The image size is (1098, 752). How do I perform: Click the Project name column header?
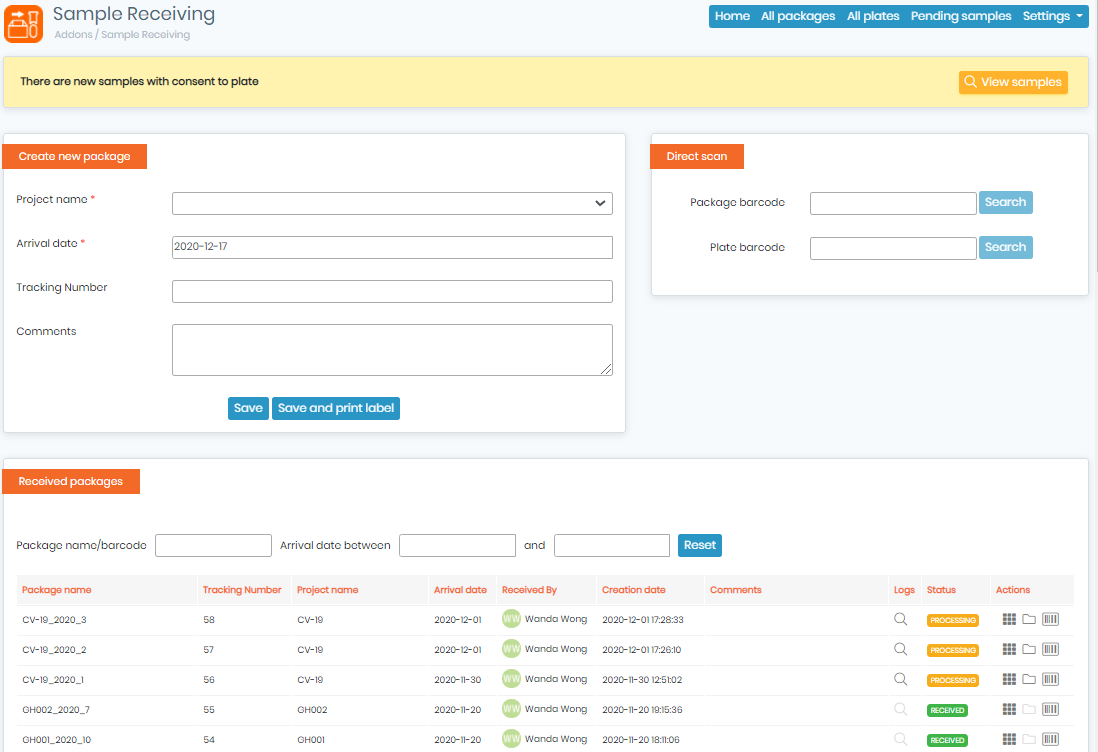[x=328, y=590]
